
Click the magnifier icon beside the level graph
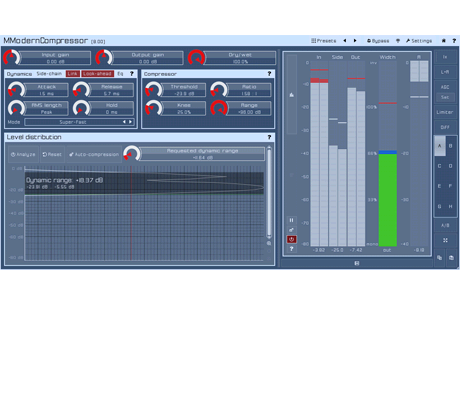[x=269, y=243]
